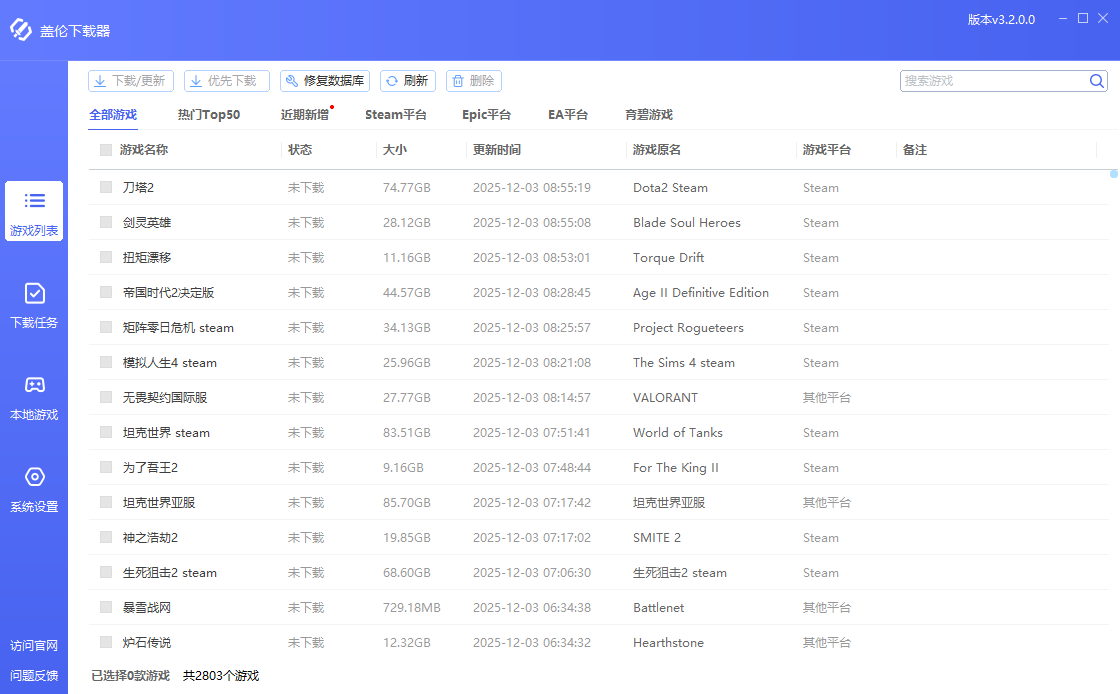Screen dimensions: 1120x694
Task: Open the Epic平台 tab
Action: click(487, 114)
